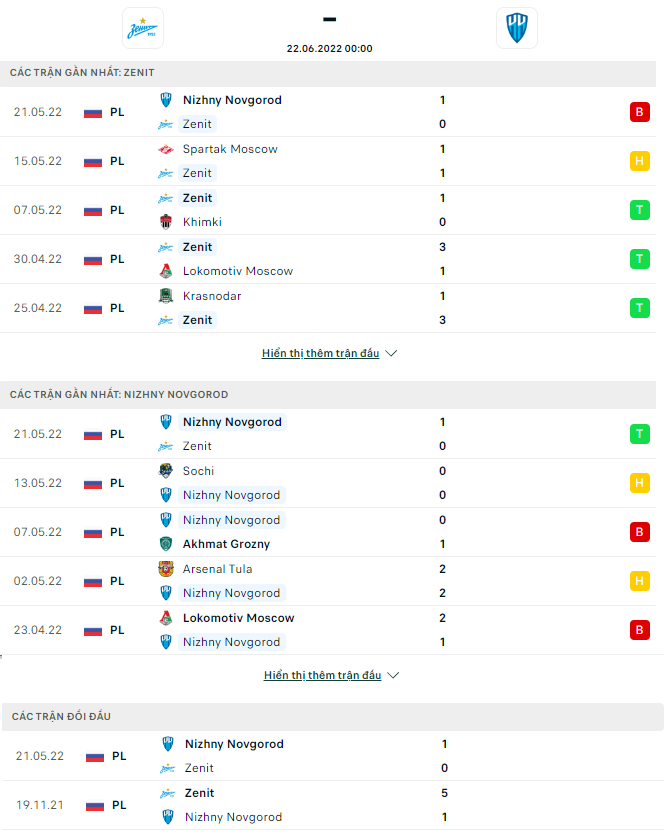Click the Spartak Moscow team crest
The image size is (664, 834).
pyautogui.click(x=166, y=149)
